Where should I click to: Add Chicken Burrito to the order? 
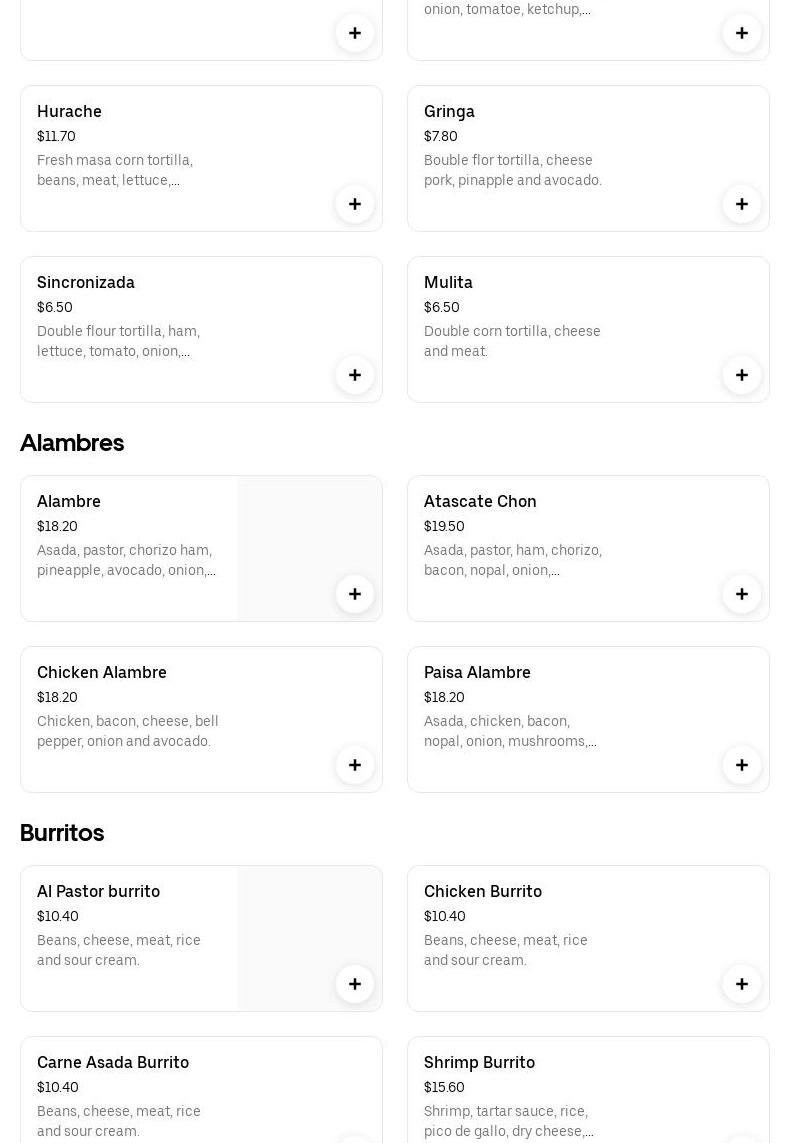click(742, 984)
